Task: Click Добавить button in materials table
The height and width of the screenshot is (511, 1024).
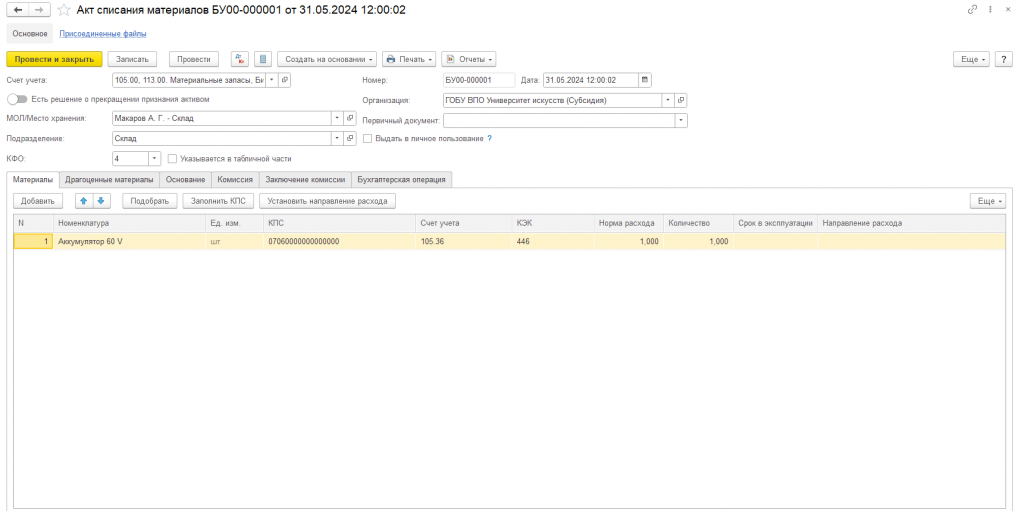Action: click(38, 201)
